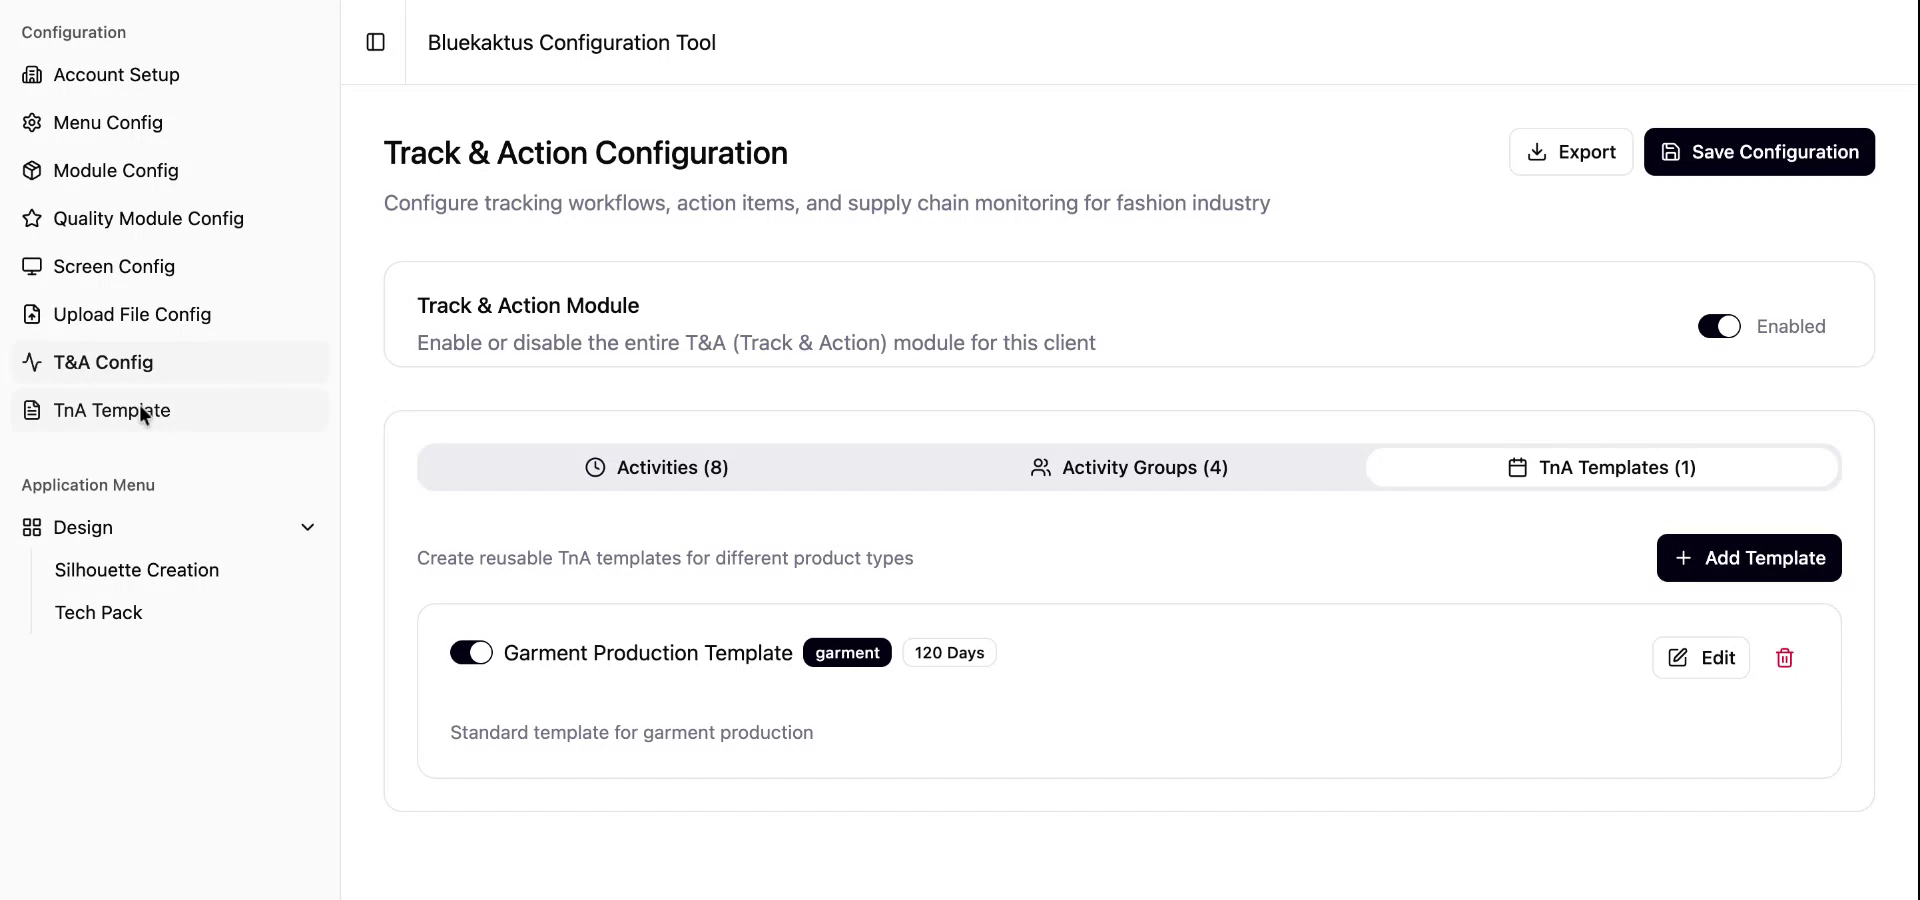Switch to the Activities (8) tab
Viewport: 1920px width, 900px height.
(656, 468)
